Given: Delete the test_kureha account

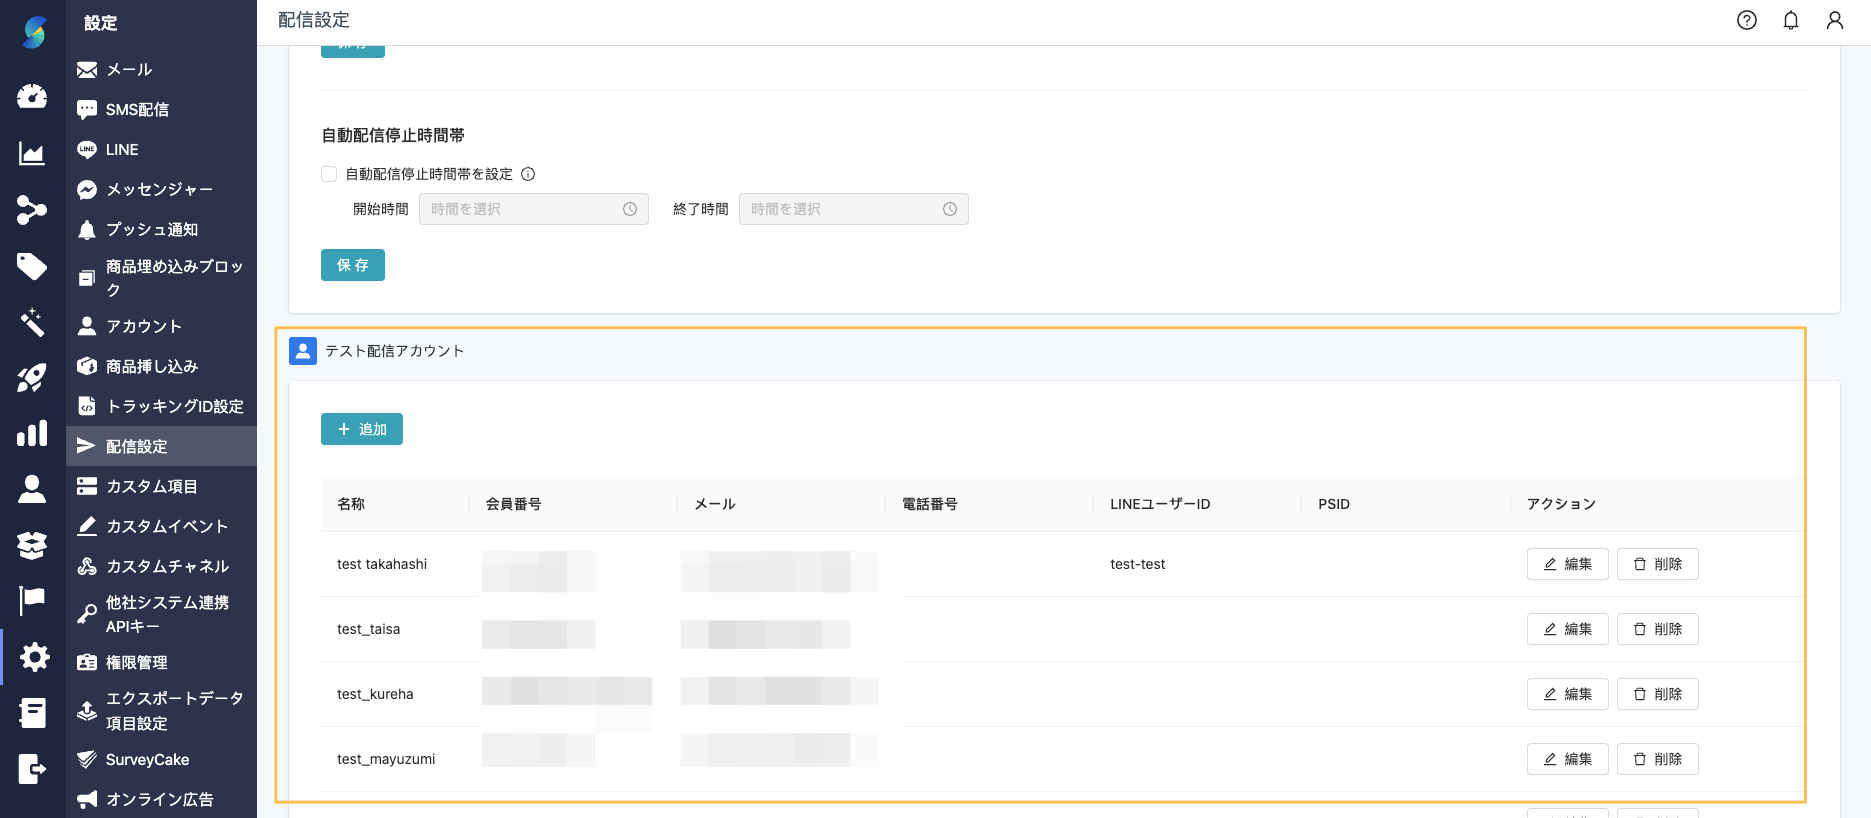Looking at the screenshot, I should point(1657,694).
